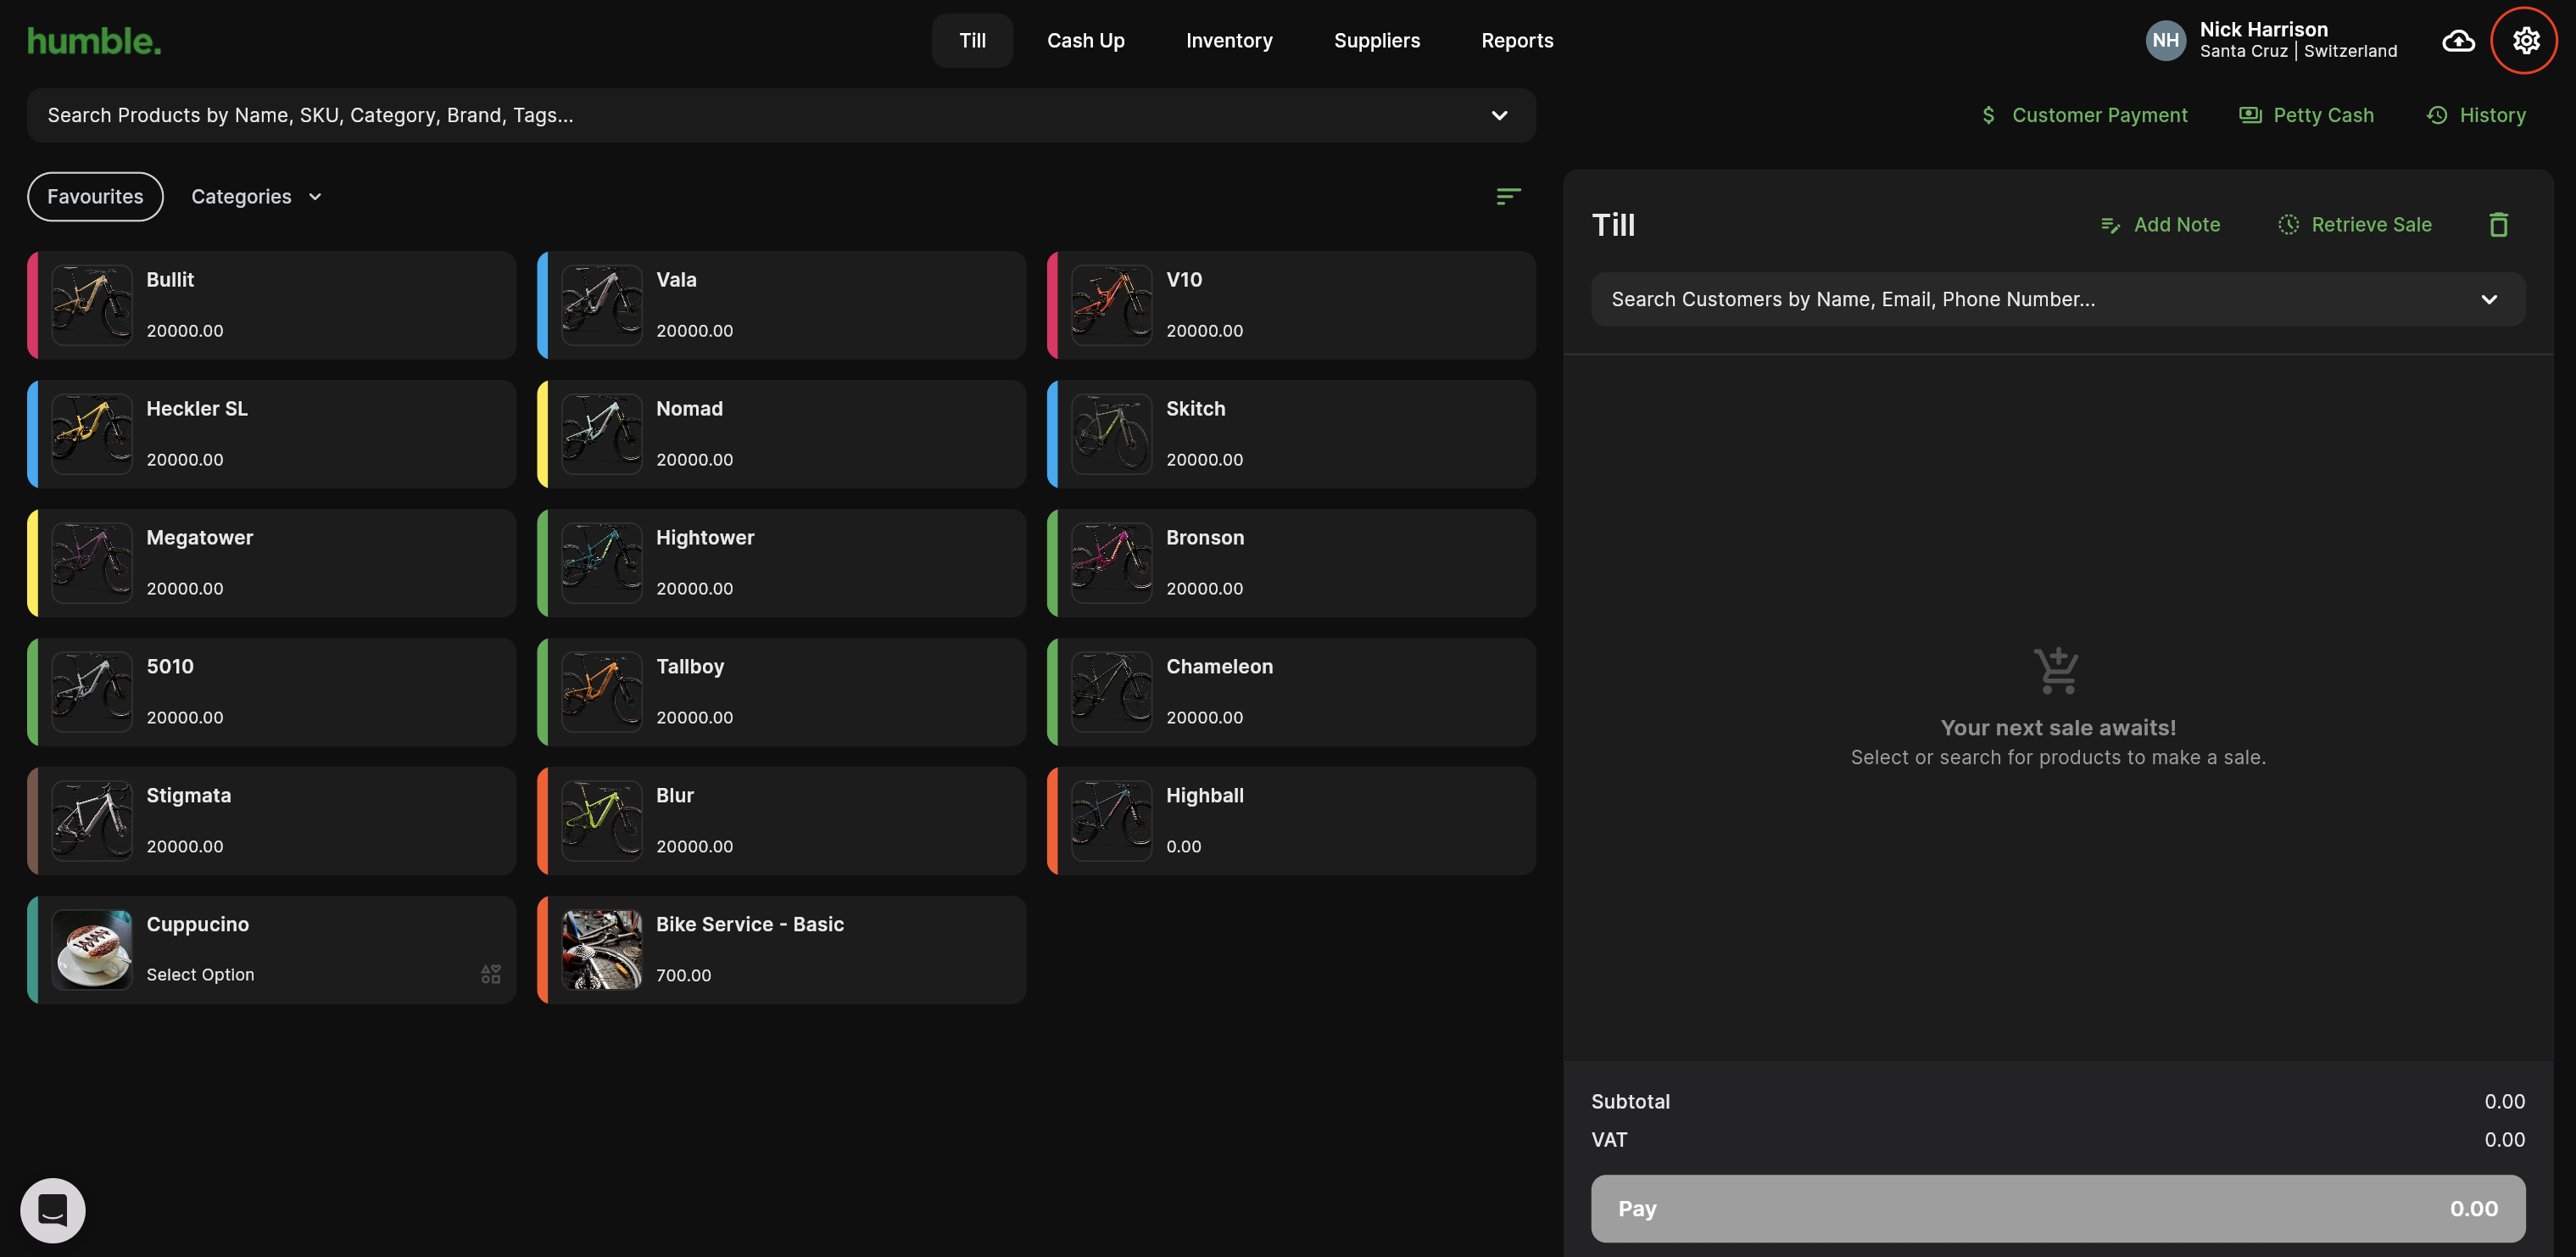Click the humble. logo

[x=94, y=41]
